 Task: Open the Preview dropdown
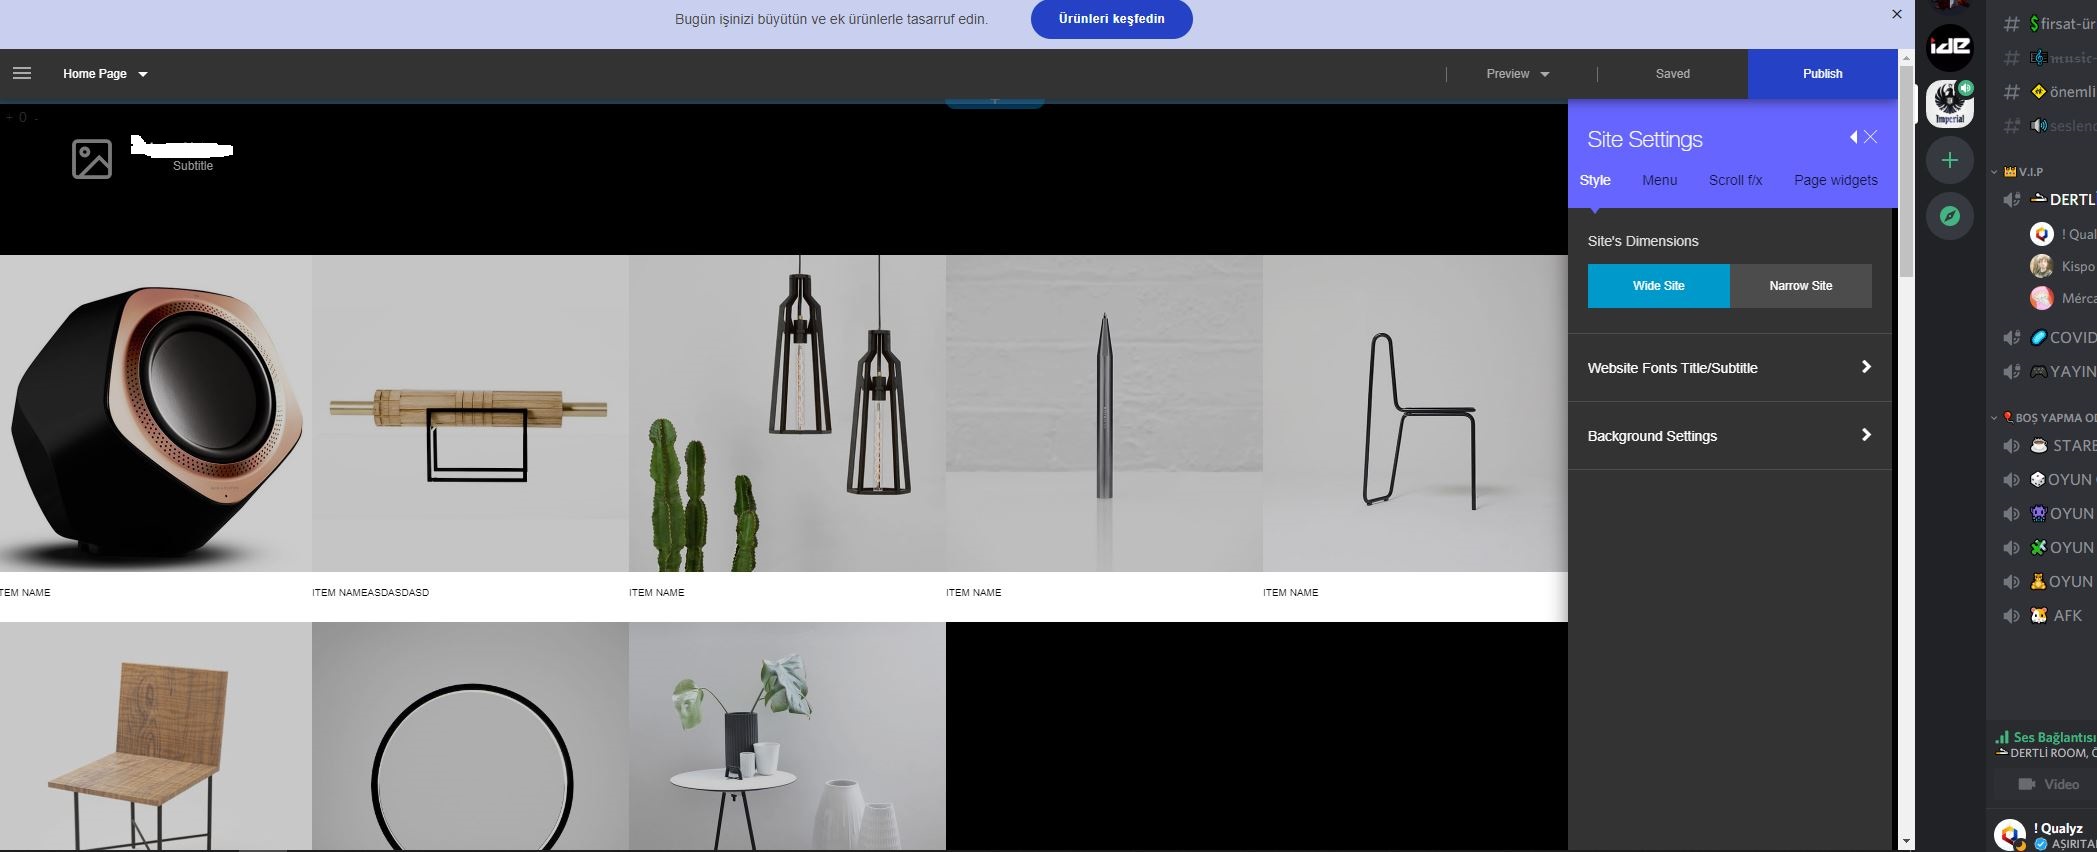coord(1517,74)
